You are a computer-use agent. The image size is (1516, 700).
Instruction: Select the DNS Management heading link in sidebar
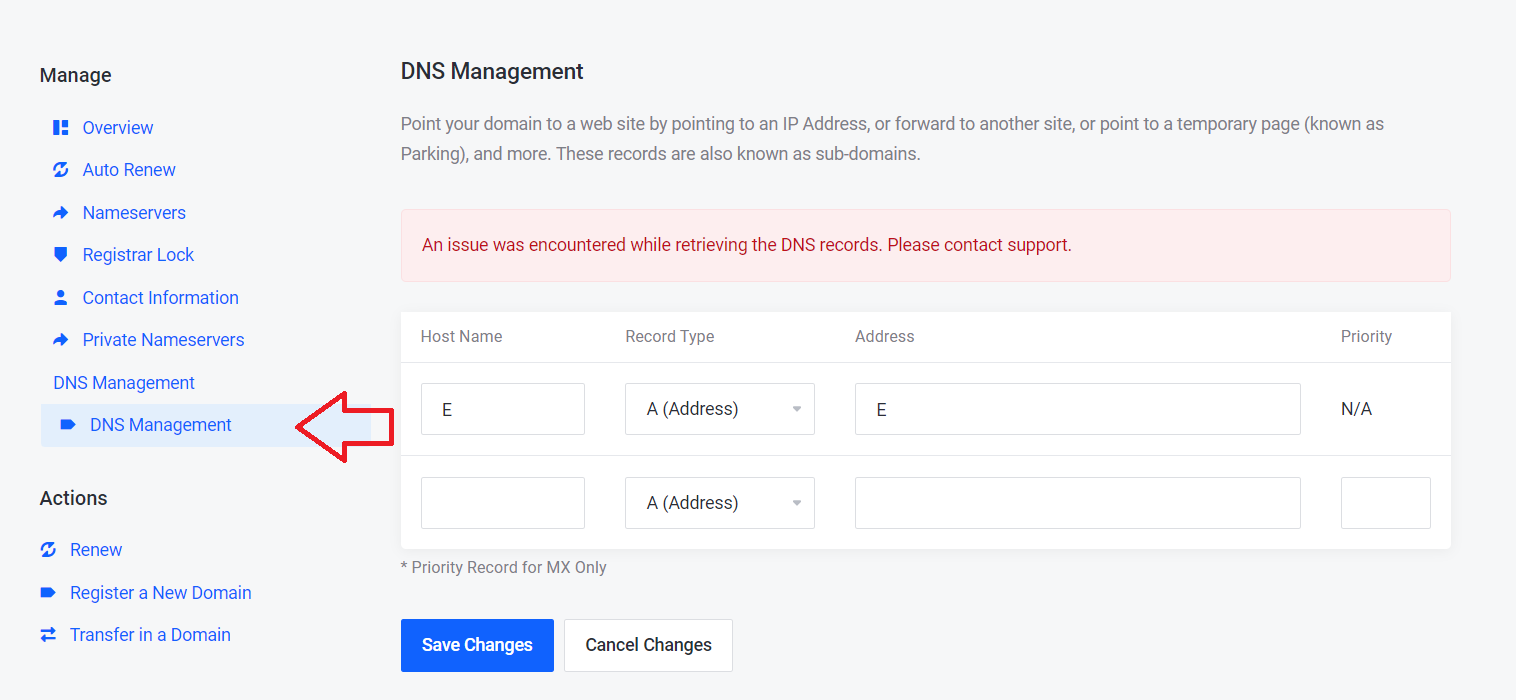pyautogui.click(x=124, y=383)
